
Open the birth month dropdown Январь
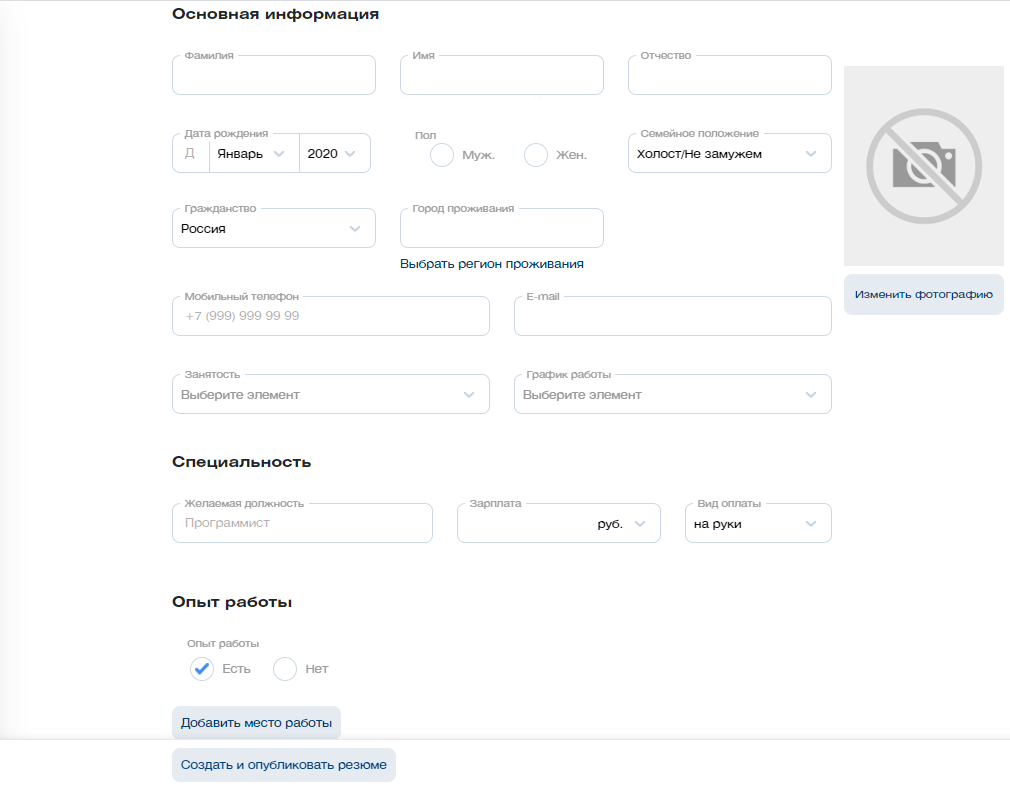(253, 154)
